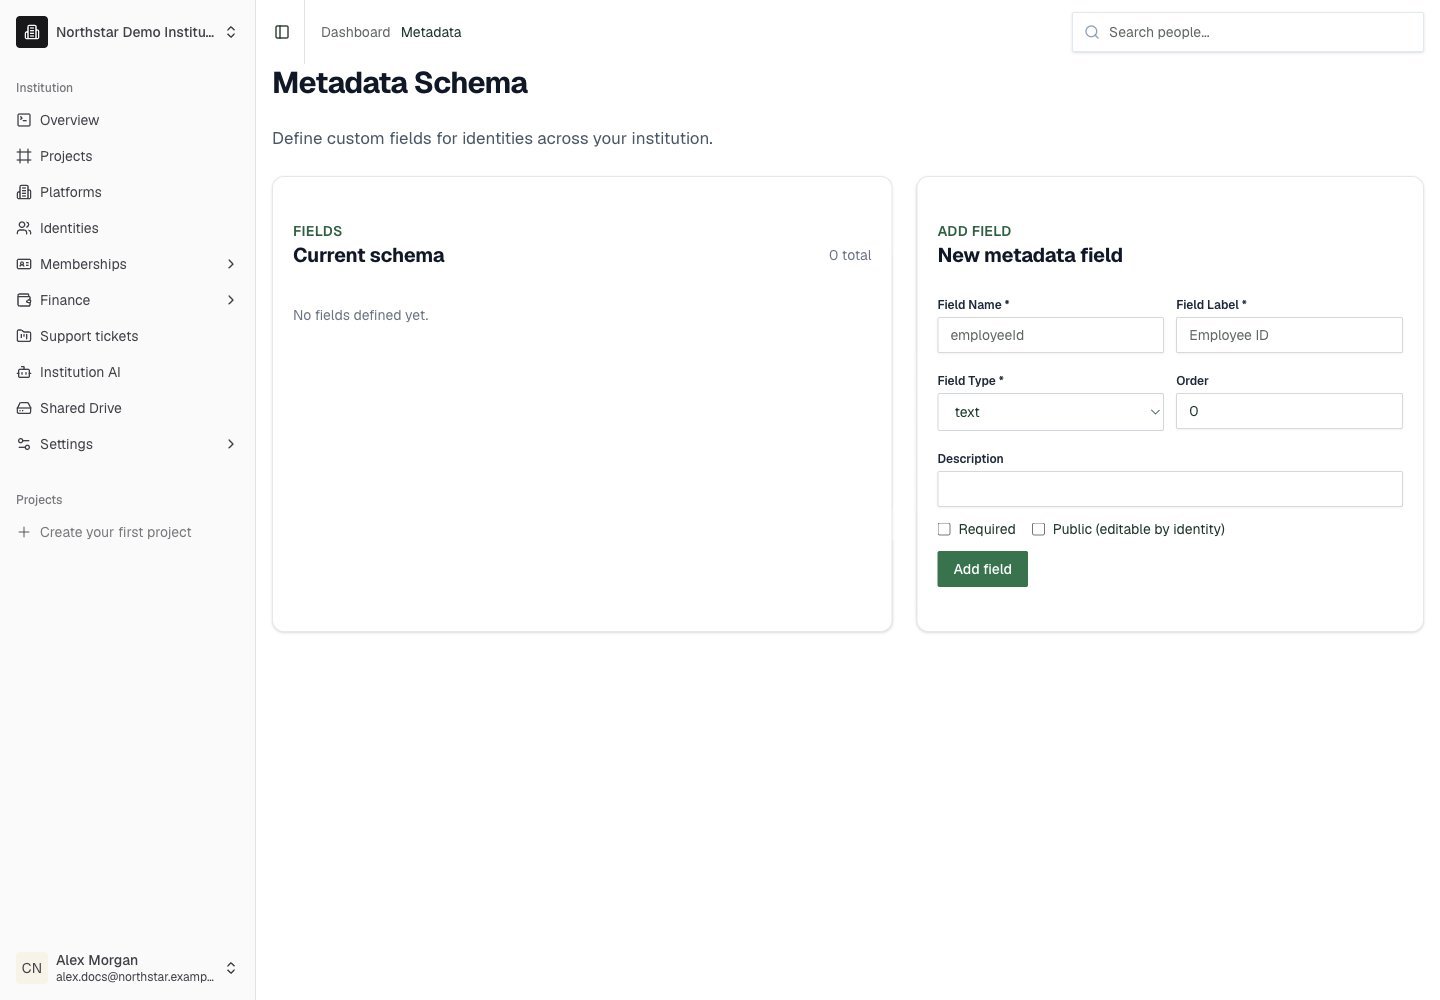1440x1000 pixels.
Task: Click the Finance wallet icon
Action: (24, 300)
